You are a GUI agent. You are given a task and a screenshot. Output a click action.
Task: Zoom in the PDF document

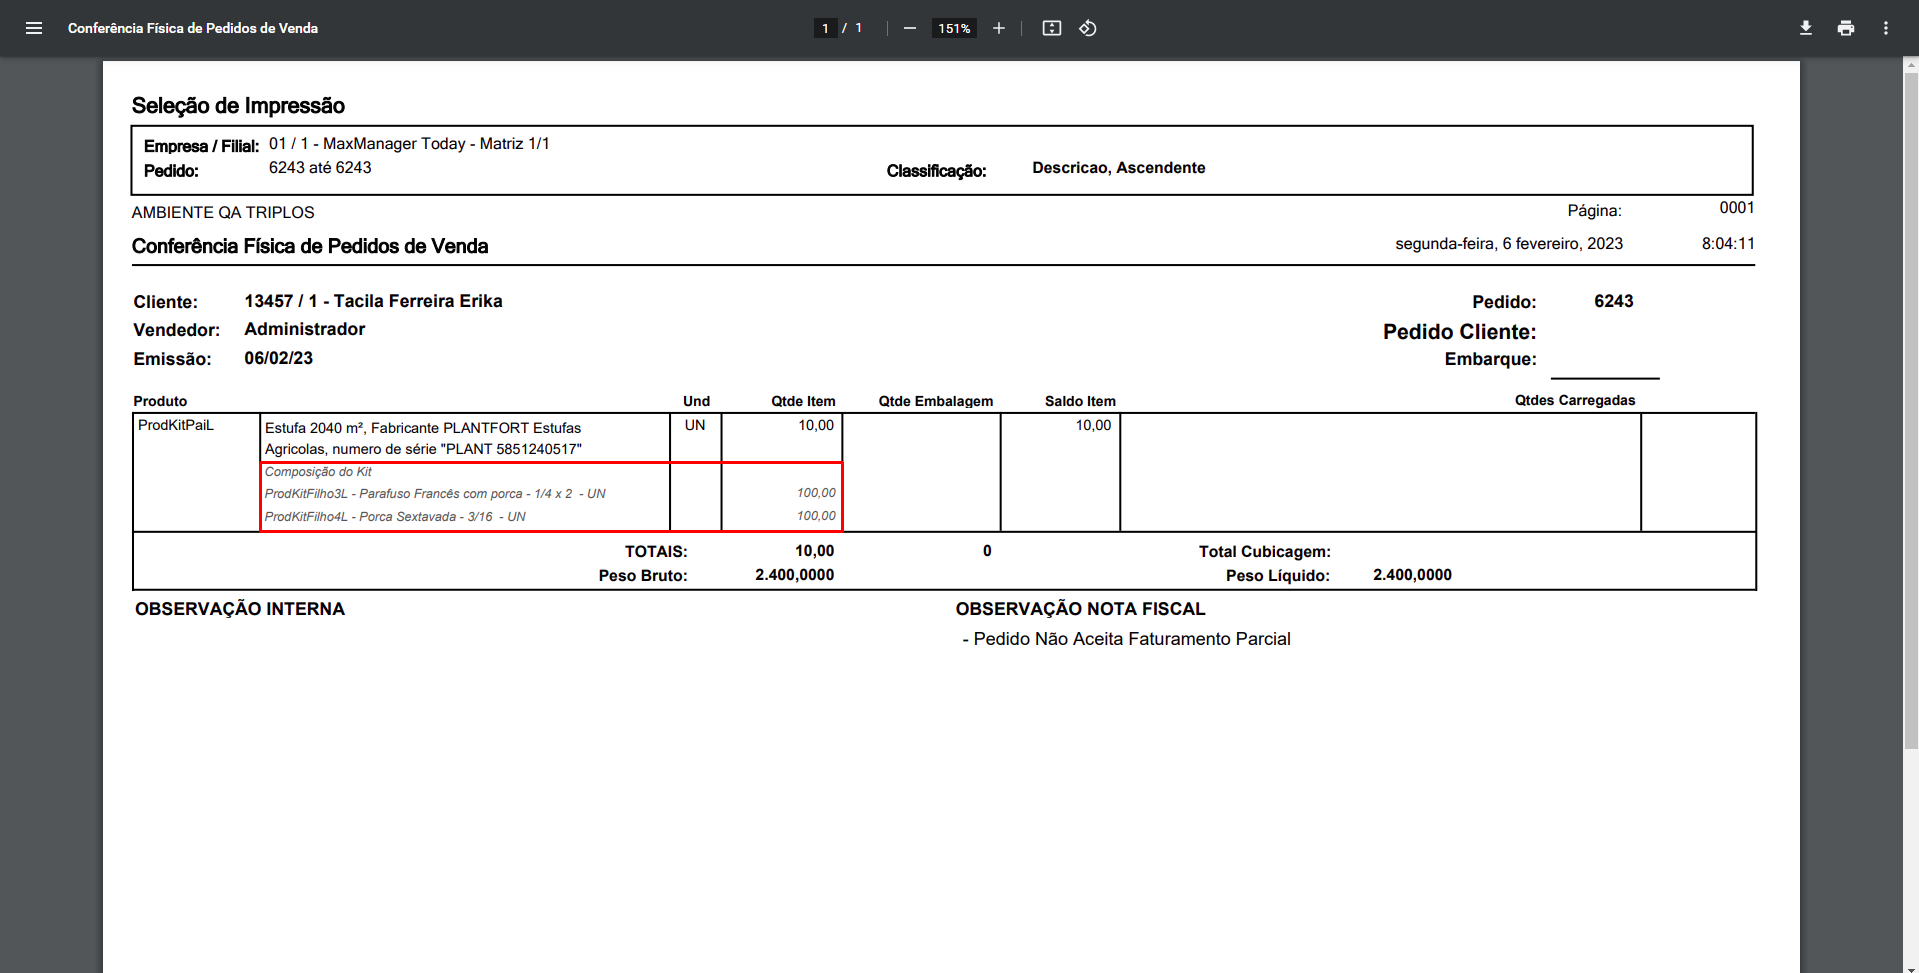click(x=998, y=28)
